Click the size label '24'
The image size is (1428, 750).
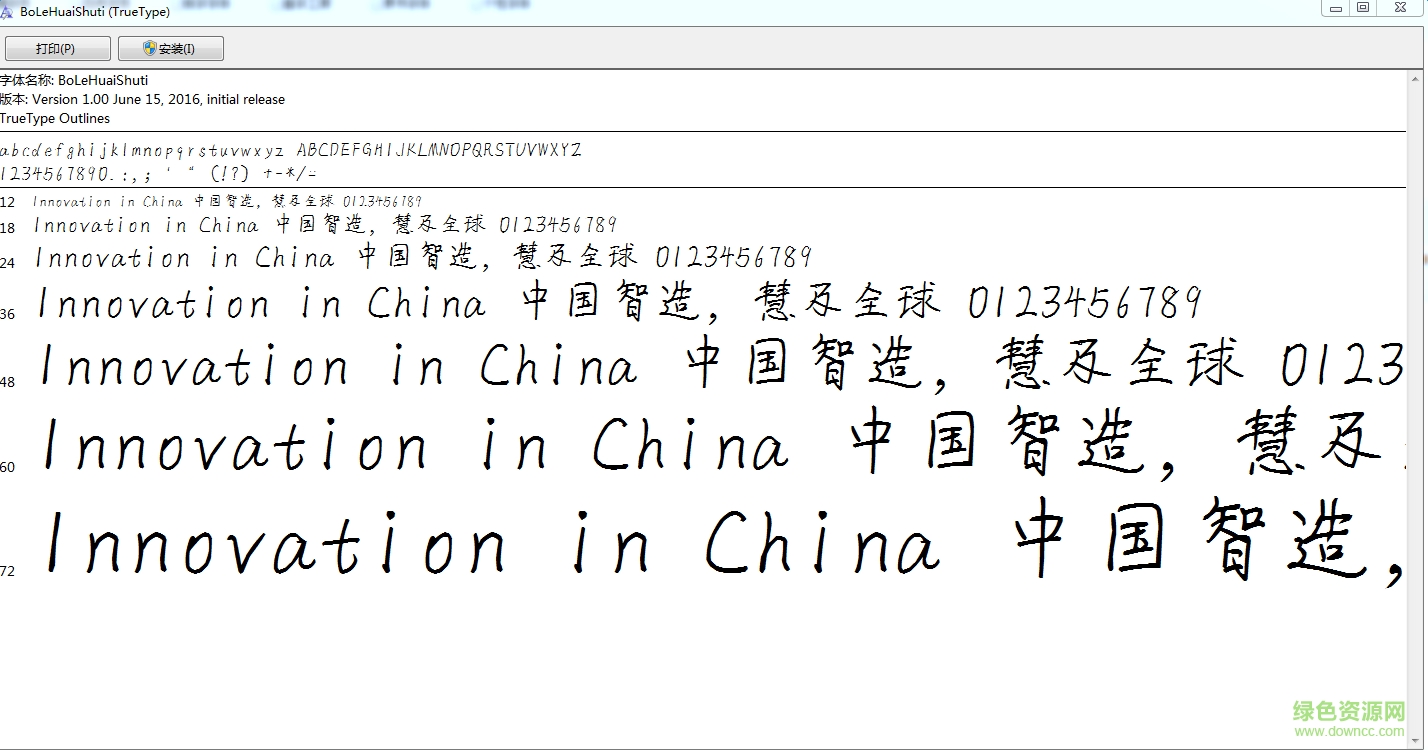click(8, 263)
